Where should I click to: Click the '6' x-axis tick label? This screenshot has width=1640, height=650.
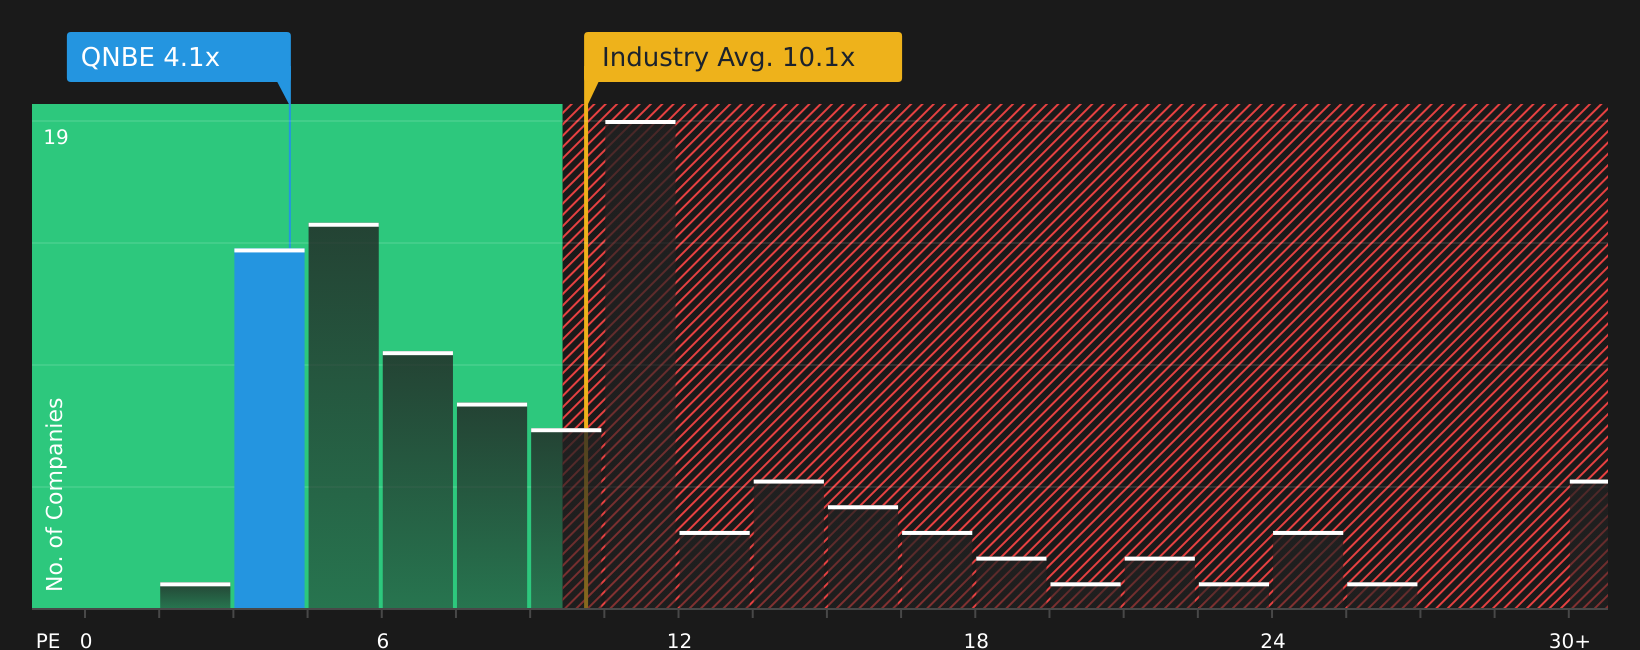point(383,641)
